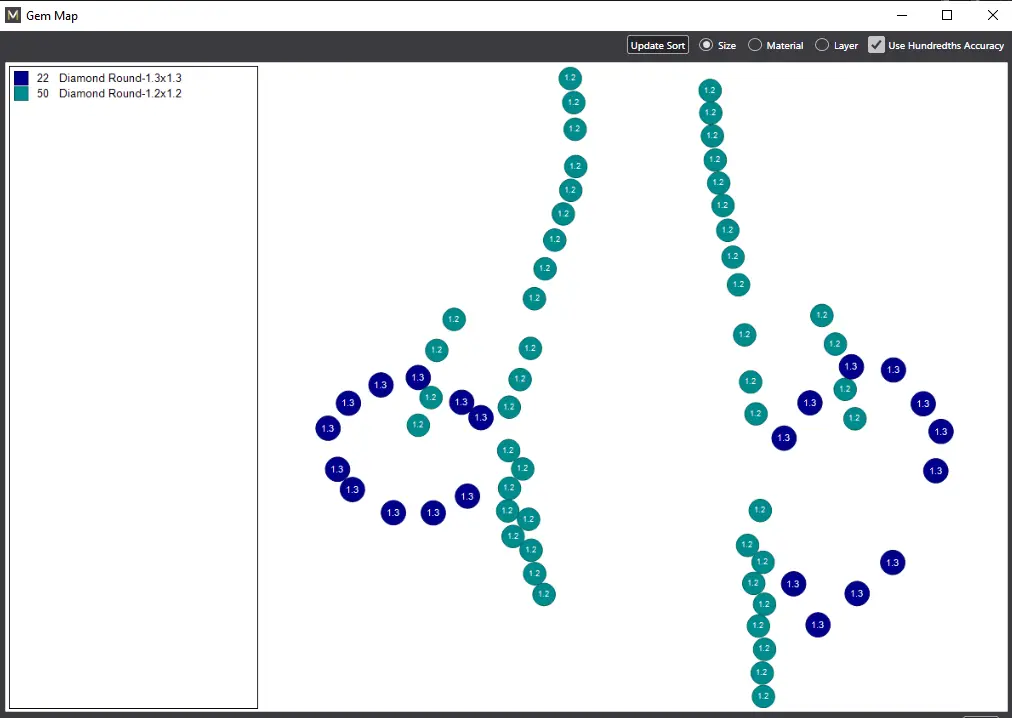Click topmost 1.2 gem of left strand
Image resolution: width=1012 pixels, height=718 pixels.
point(570,78)
